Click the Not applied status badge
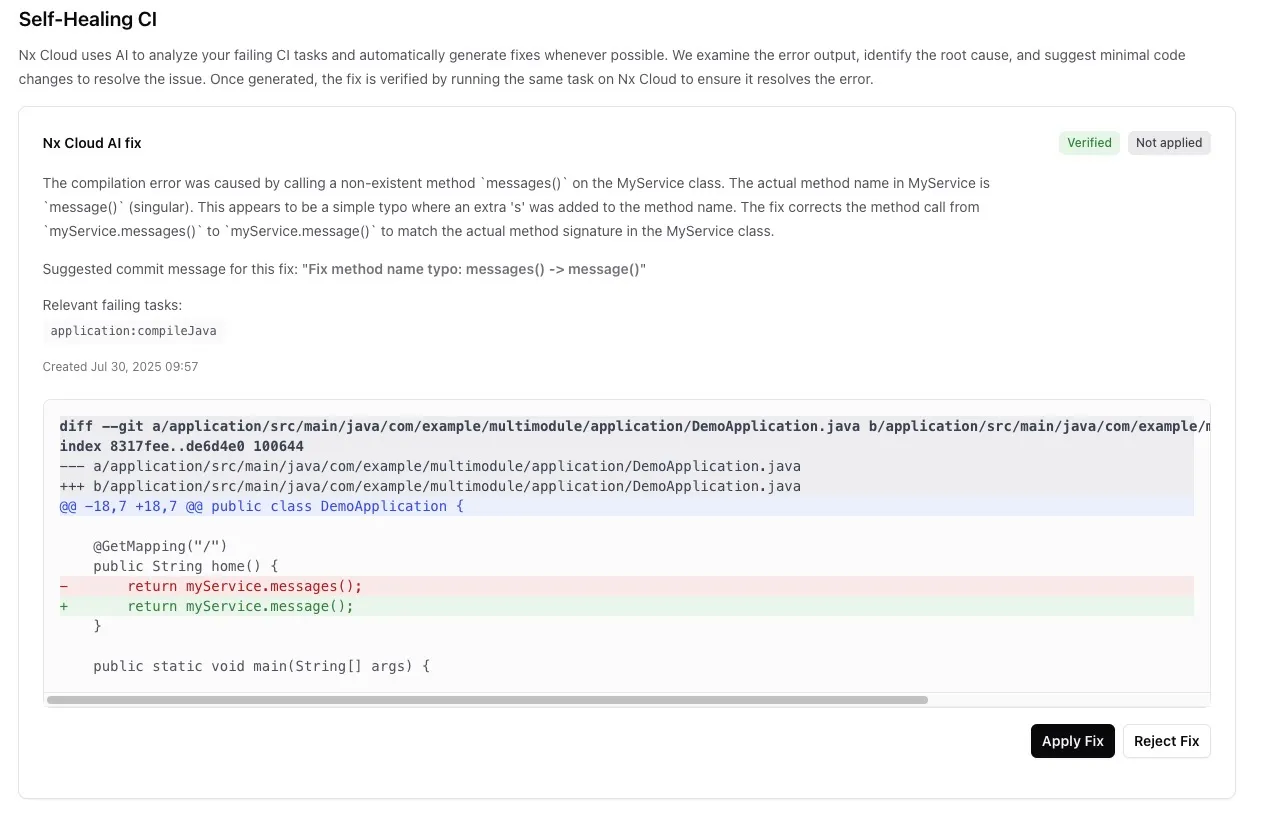1262x816 pixels. pos(1169,142)
